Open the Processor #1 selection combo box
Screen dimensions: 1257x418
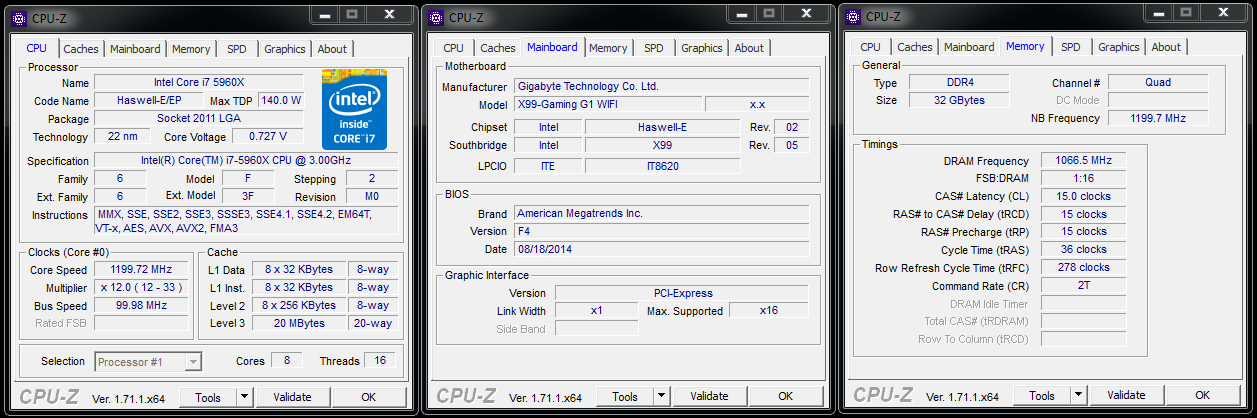pos(148,361)
